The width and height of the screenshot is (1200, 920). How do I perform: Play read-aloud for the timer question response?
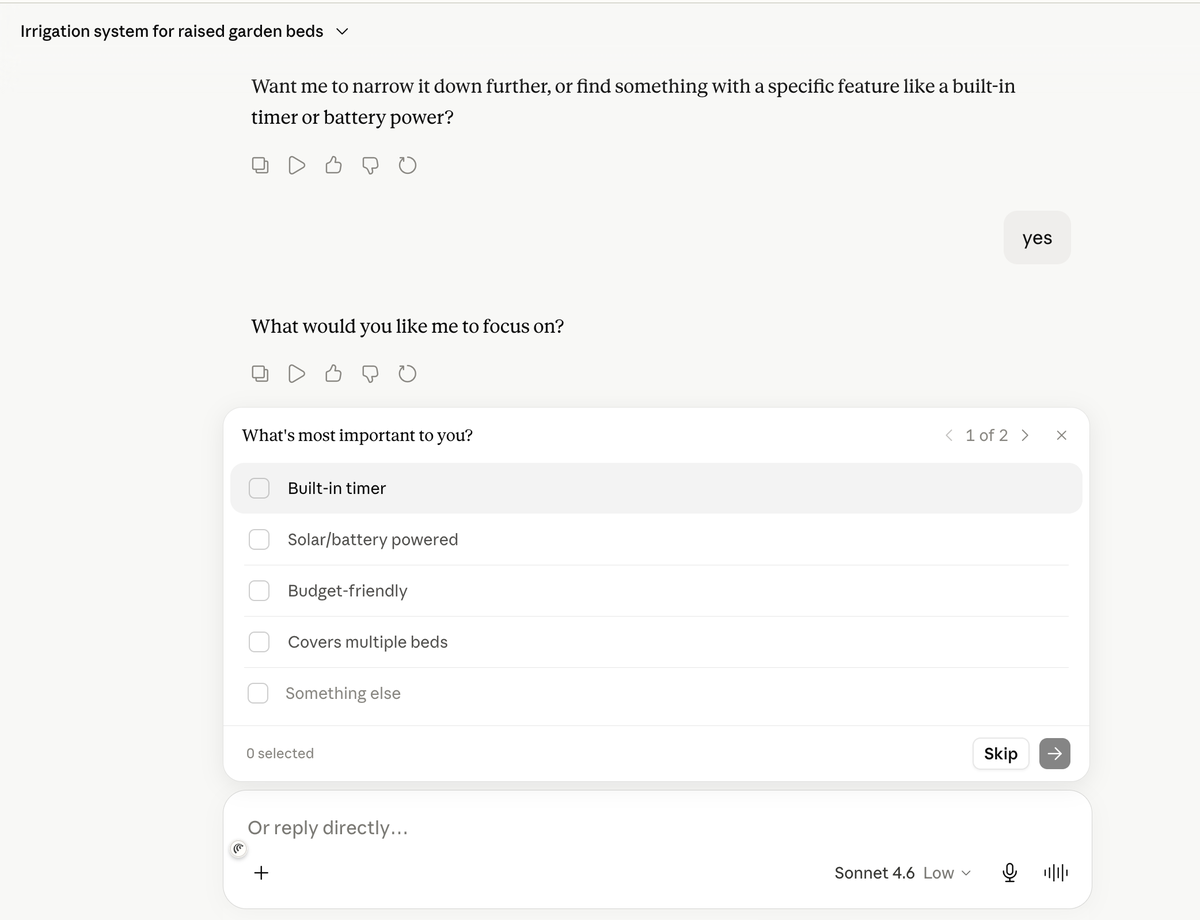coord(297,165)
